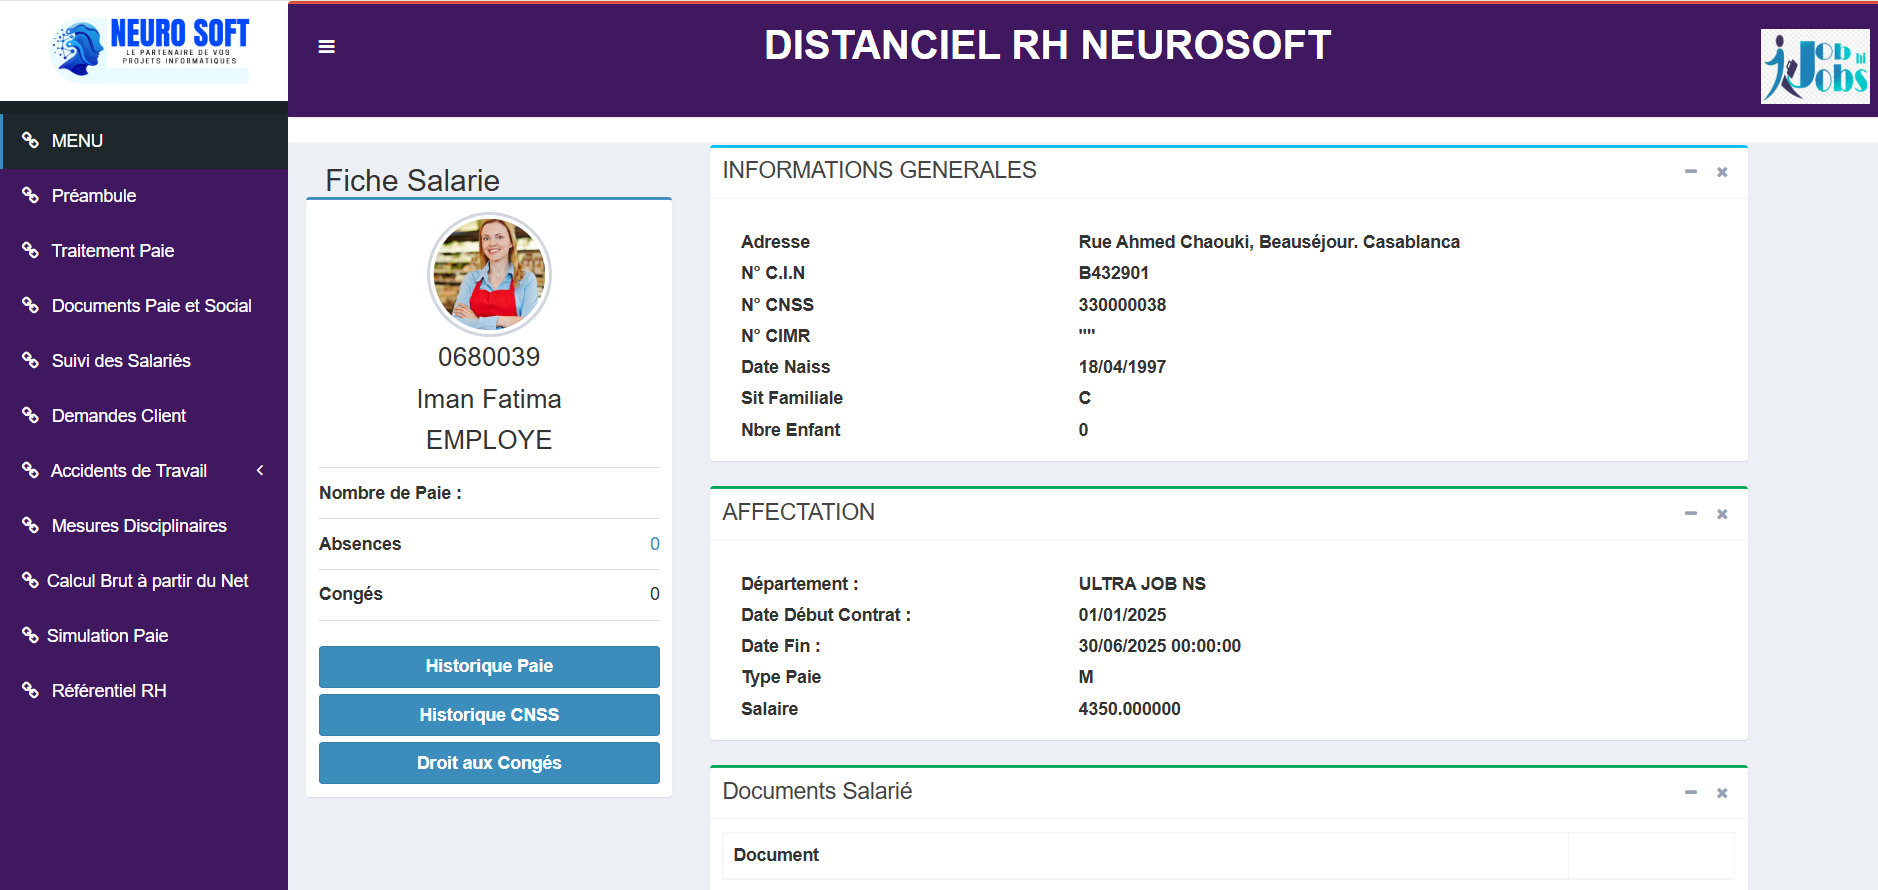Click department value ULTRA JOB NS

click(x=1142, y=584)
